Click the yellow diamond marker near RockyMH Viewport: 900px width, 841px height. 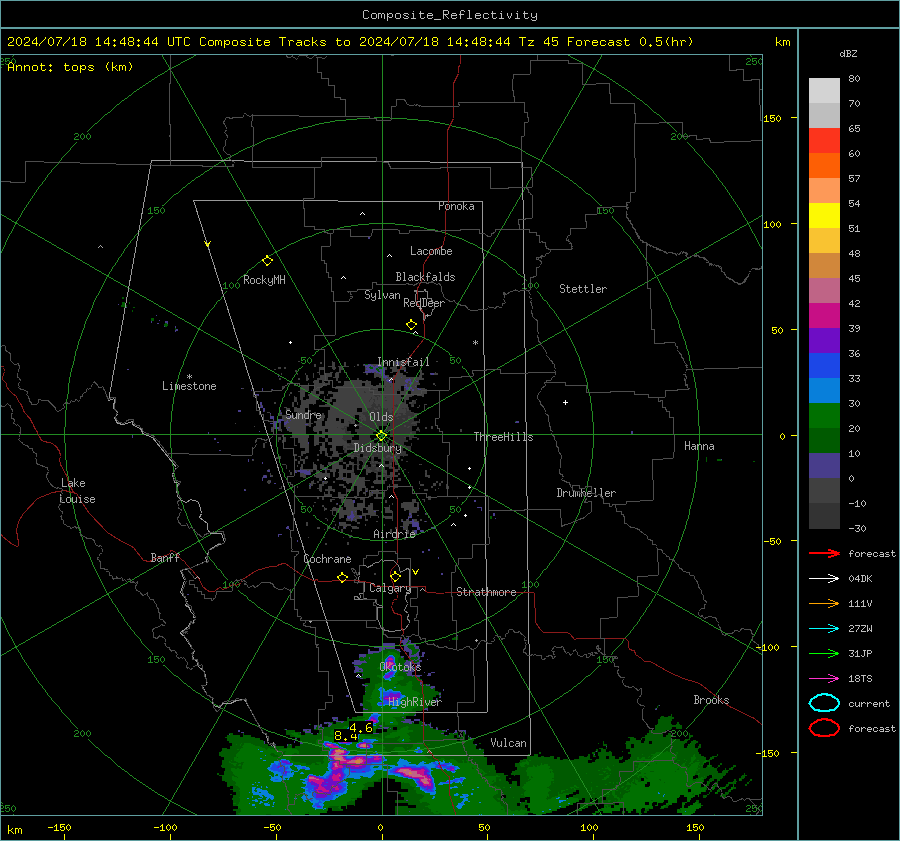tap(267, 261)
